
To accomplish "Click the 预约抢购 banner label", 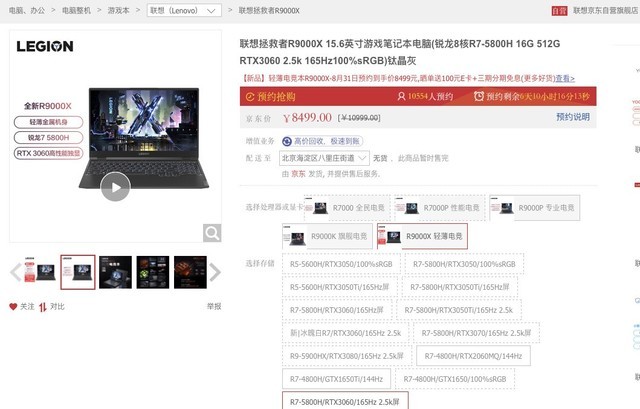I will point(271,97).
